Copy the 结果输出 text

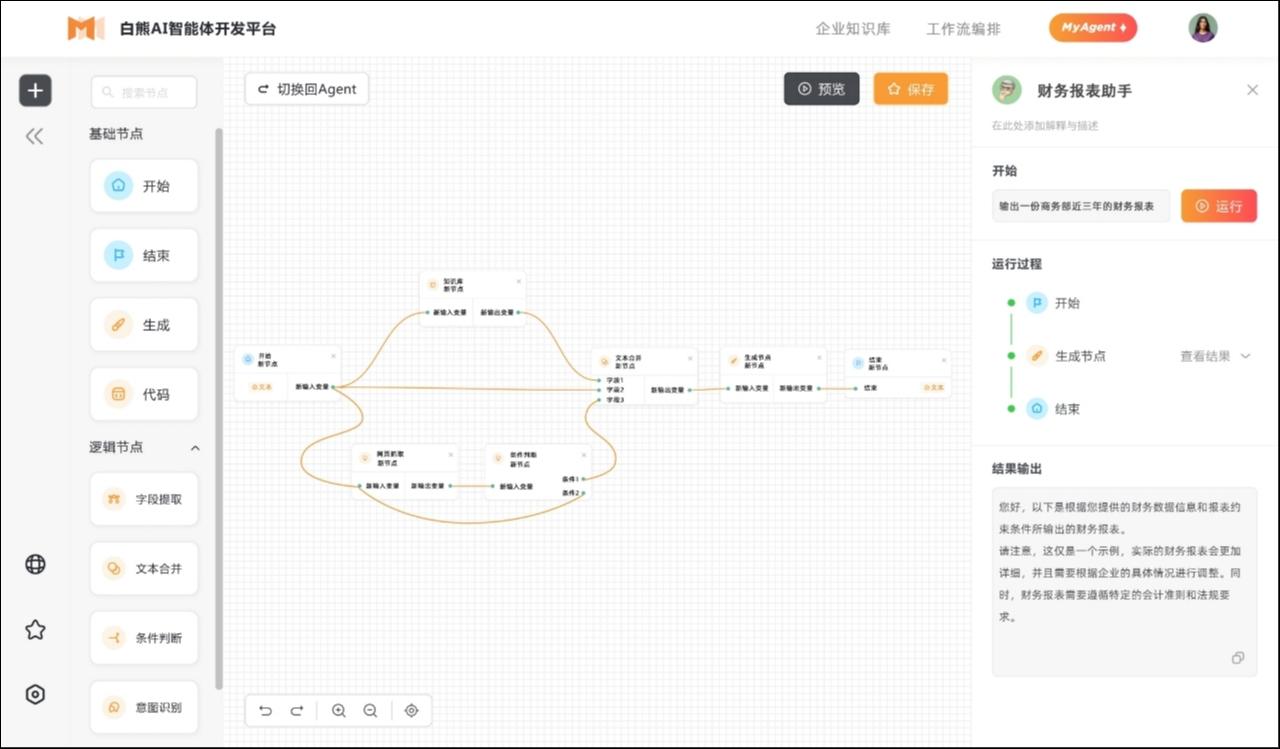(1238, 658)
